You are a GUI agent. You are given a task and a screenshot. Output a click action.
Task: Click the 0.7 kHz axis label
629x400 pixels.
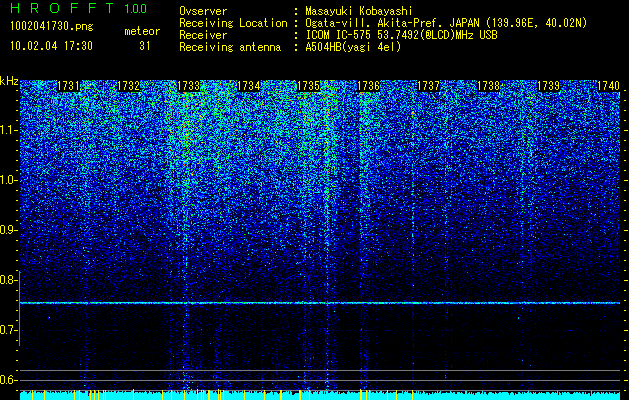tap(8, 330)
